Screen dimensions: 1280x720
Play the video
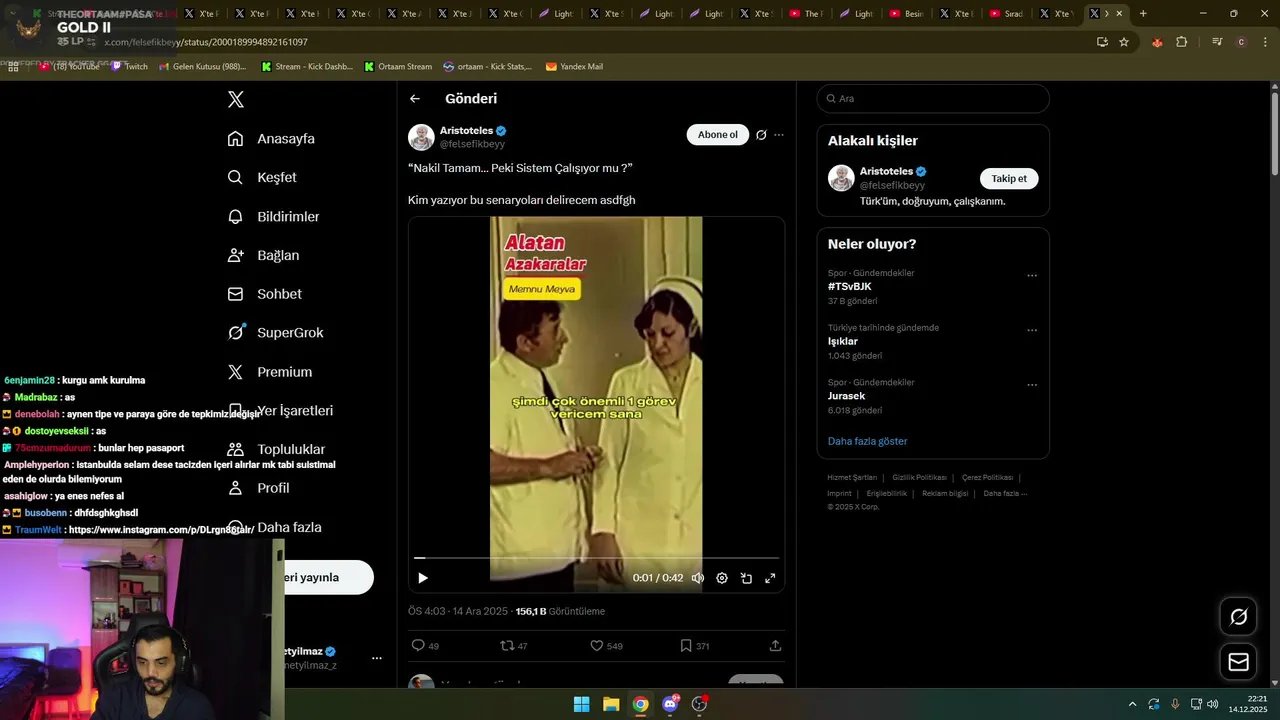pyautogui.click(x=423, y=578)
